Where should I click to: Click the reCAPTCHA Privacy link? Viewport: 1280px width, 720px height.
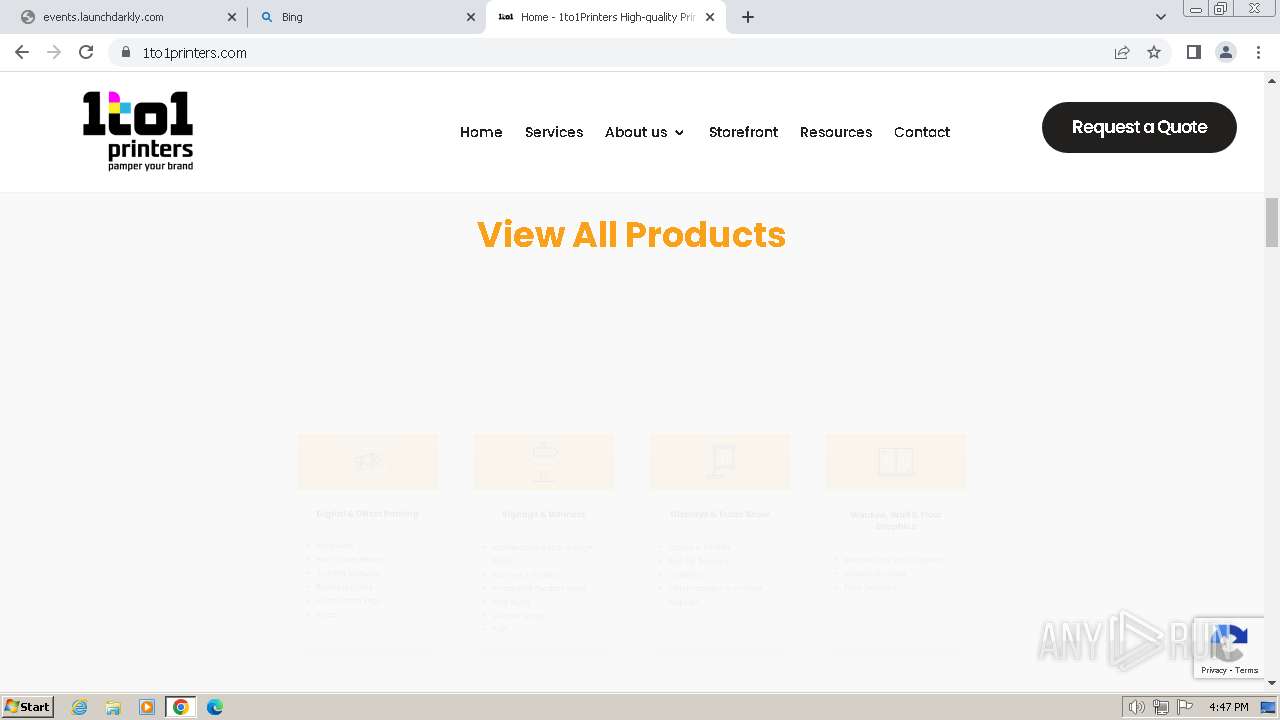tap(1214, 670)
